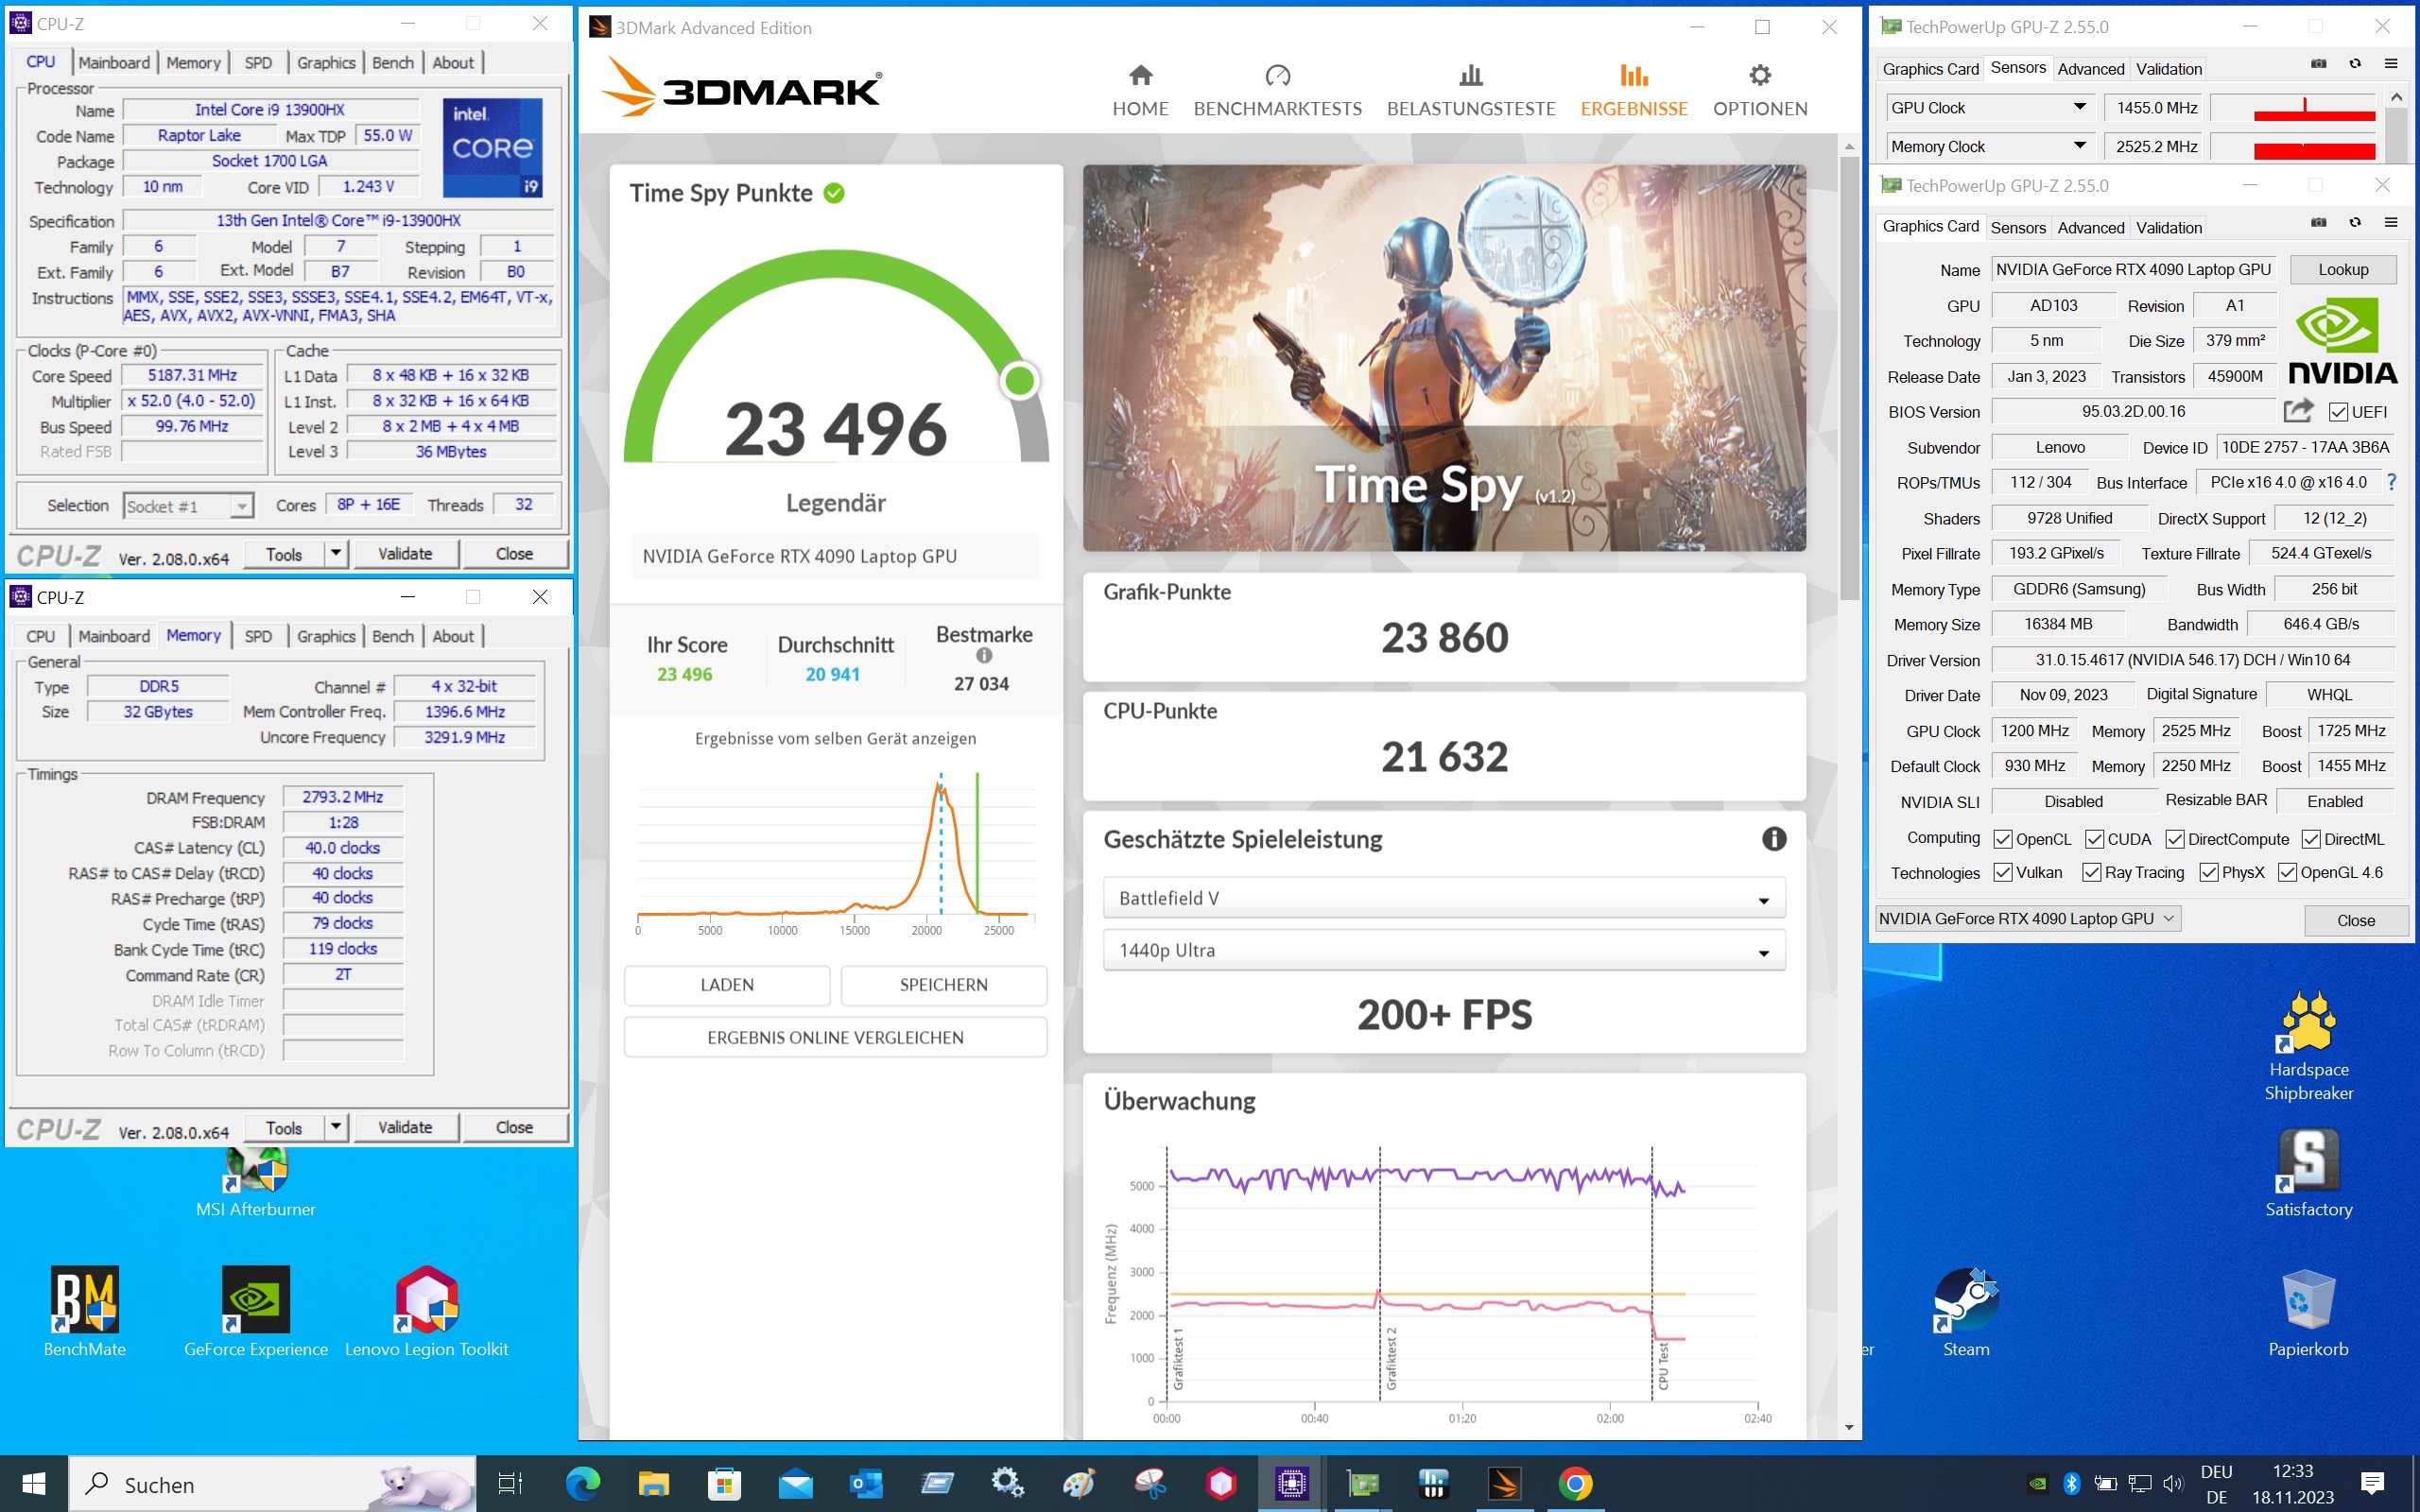Click ERGEBNIS ONLINE VERGLEICHEN

click(x=835, y=1037)
